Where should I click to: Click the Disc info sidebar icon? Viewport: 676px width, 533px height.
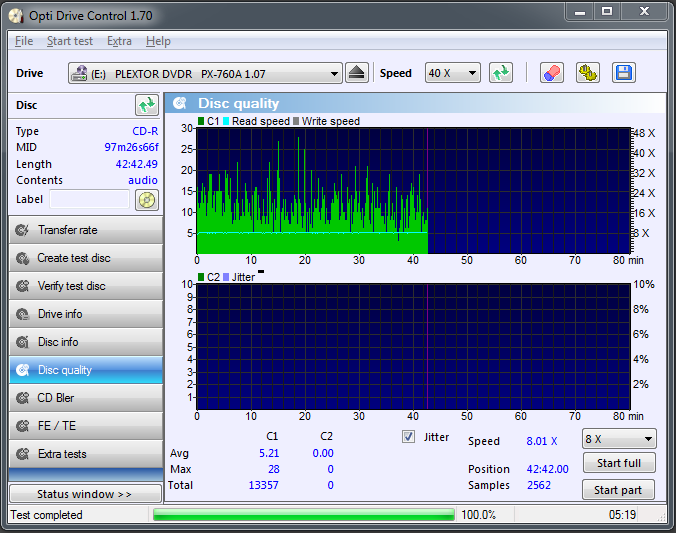coord(22,342)
